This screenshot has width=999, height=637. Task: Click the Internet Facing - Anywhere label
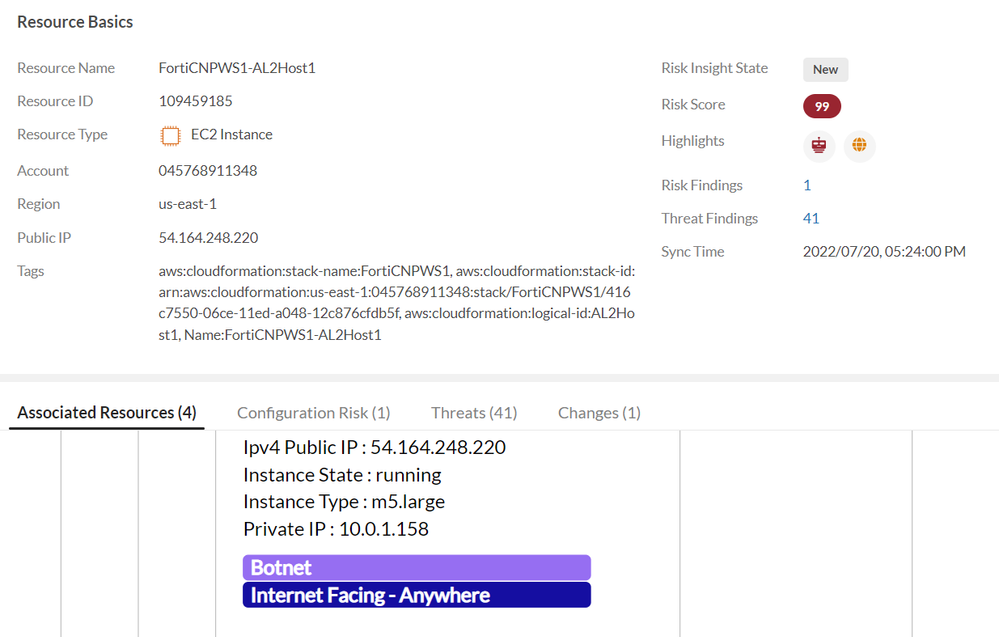coord(416,595)
